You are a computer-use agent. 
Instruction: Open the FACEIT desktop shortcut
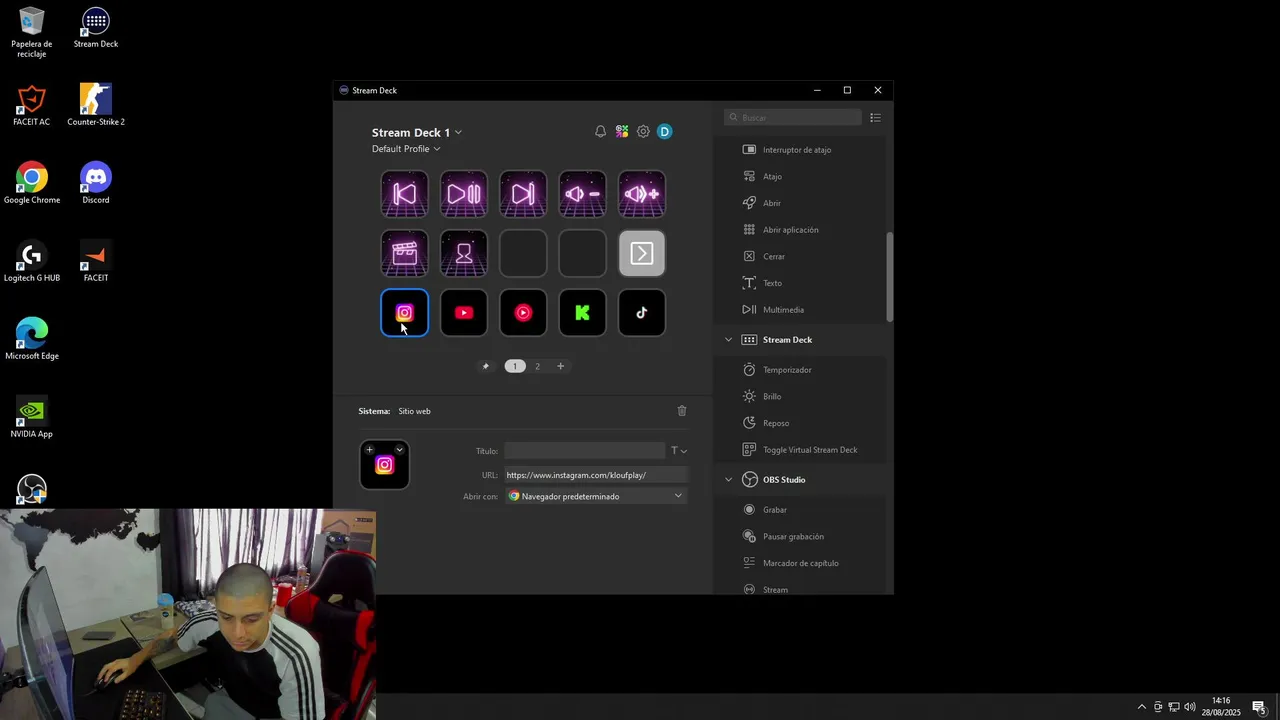[96, 261]
